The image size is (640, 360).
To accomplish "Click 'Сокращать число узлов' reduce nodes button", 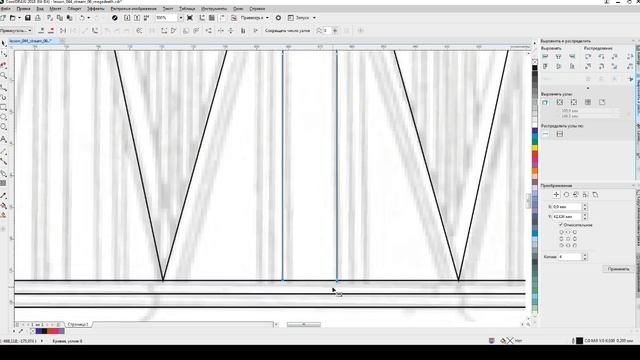I will pos(288,31).
